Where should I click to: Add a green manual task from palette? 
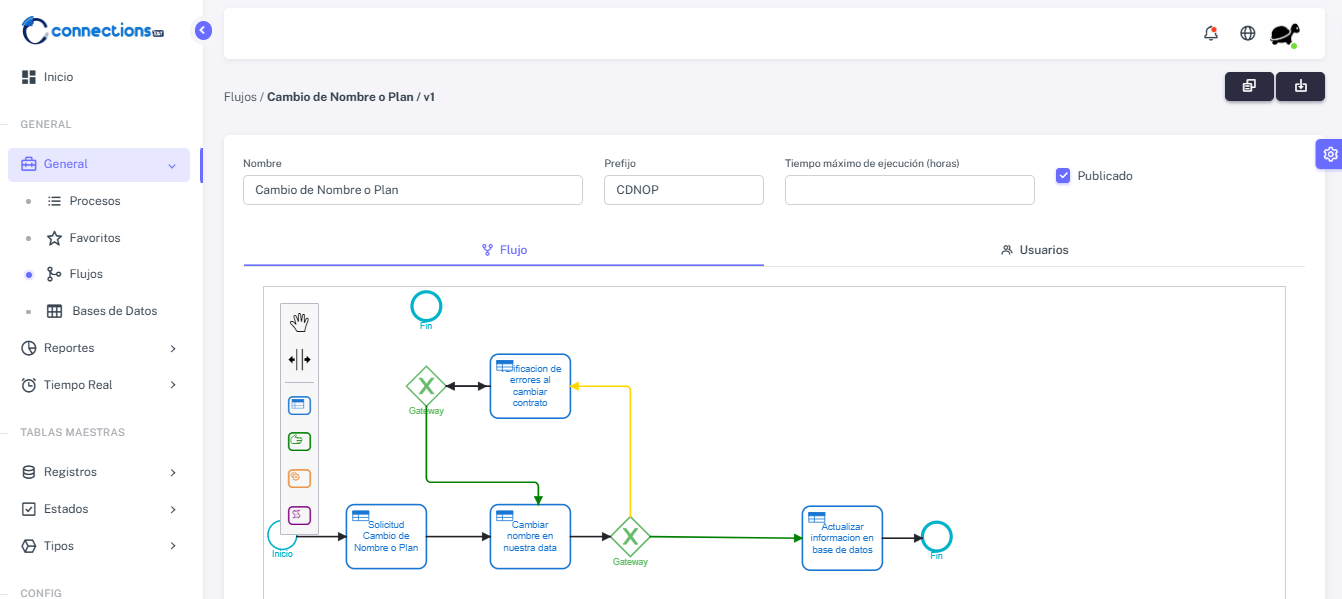(299, 441)
